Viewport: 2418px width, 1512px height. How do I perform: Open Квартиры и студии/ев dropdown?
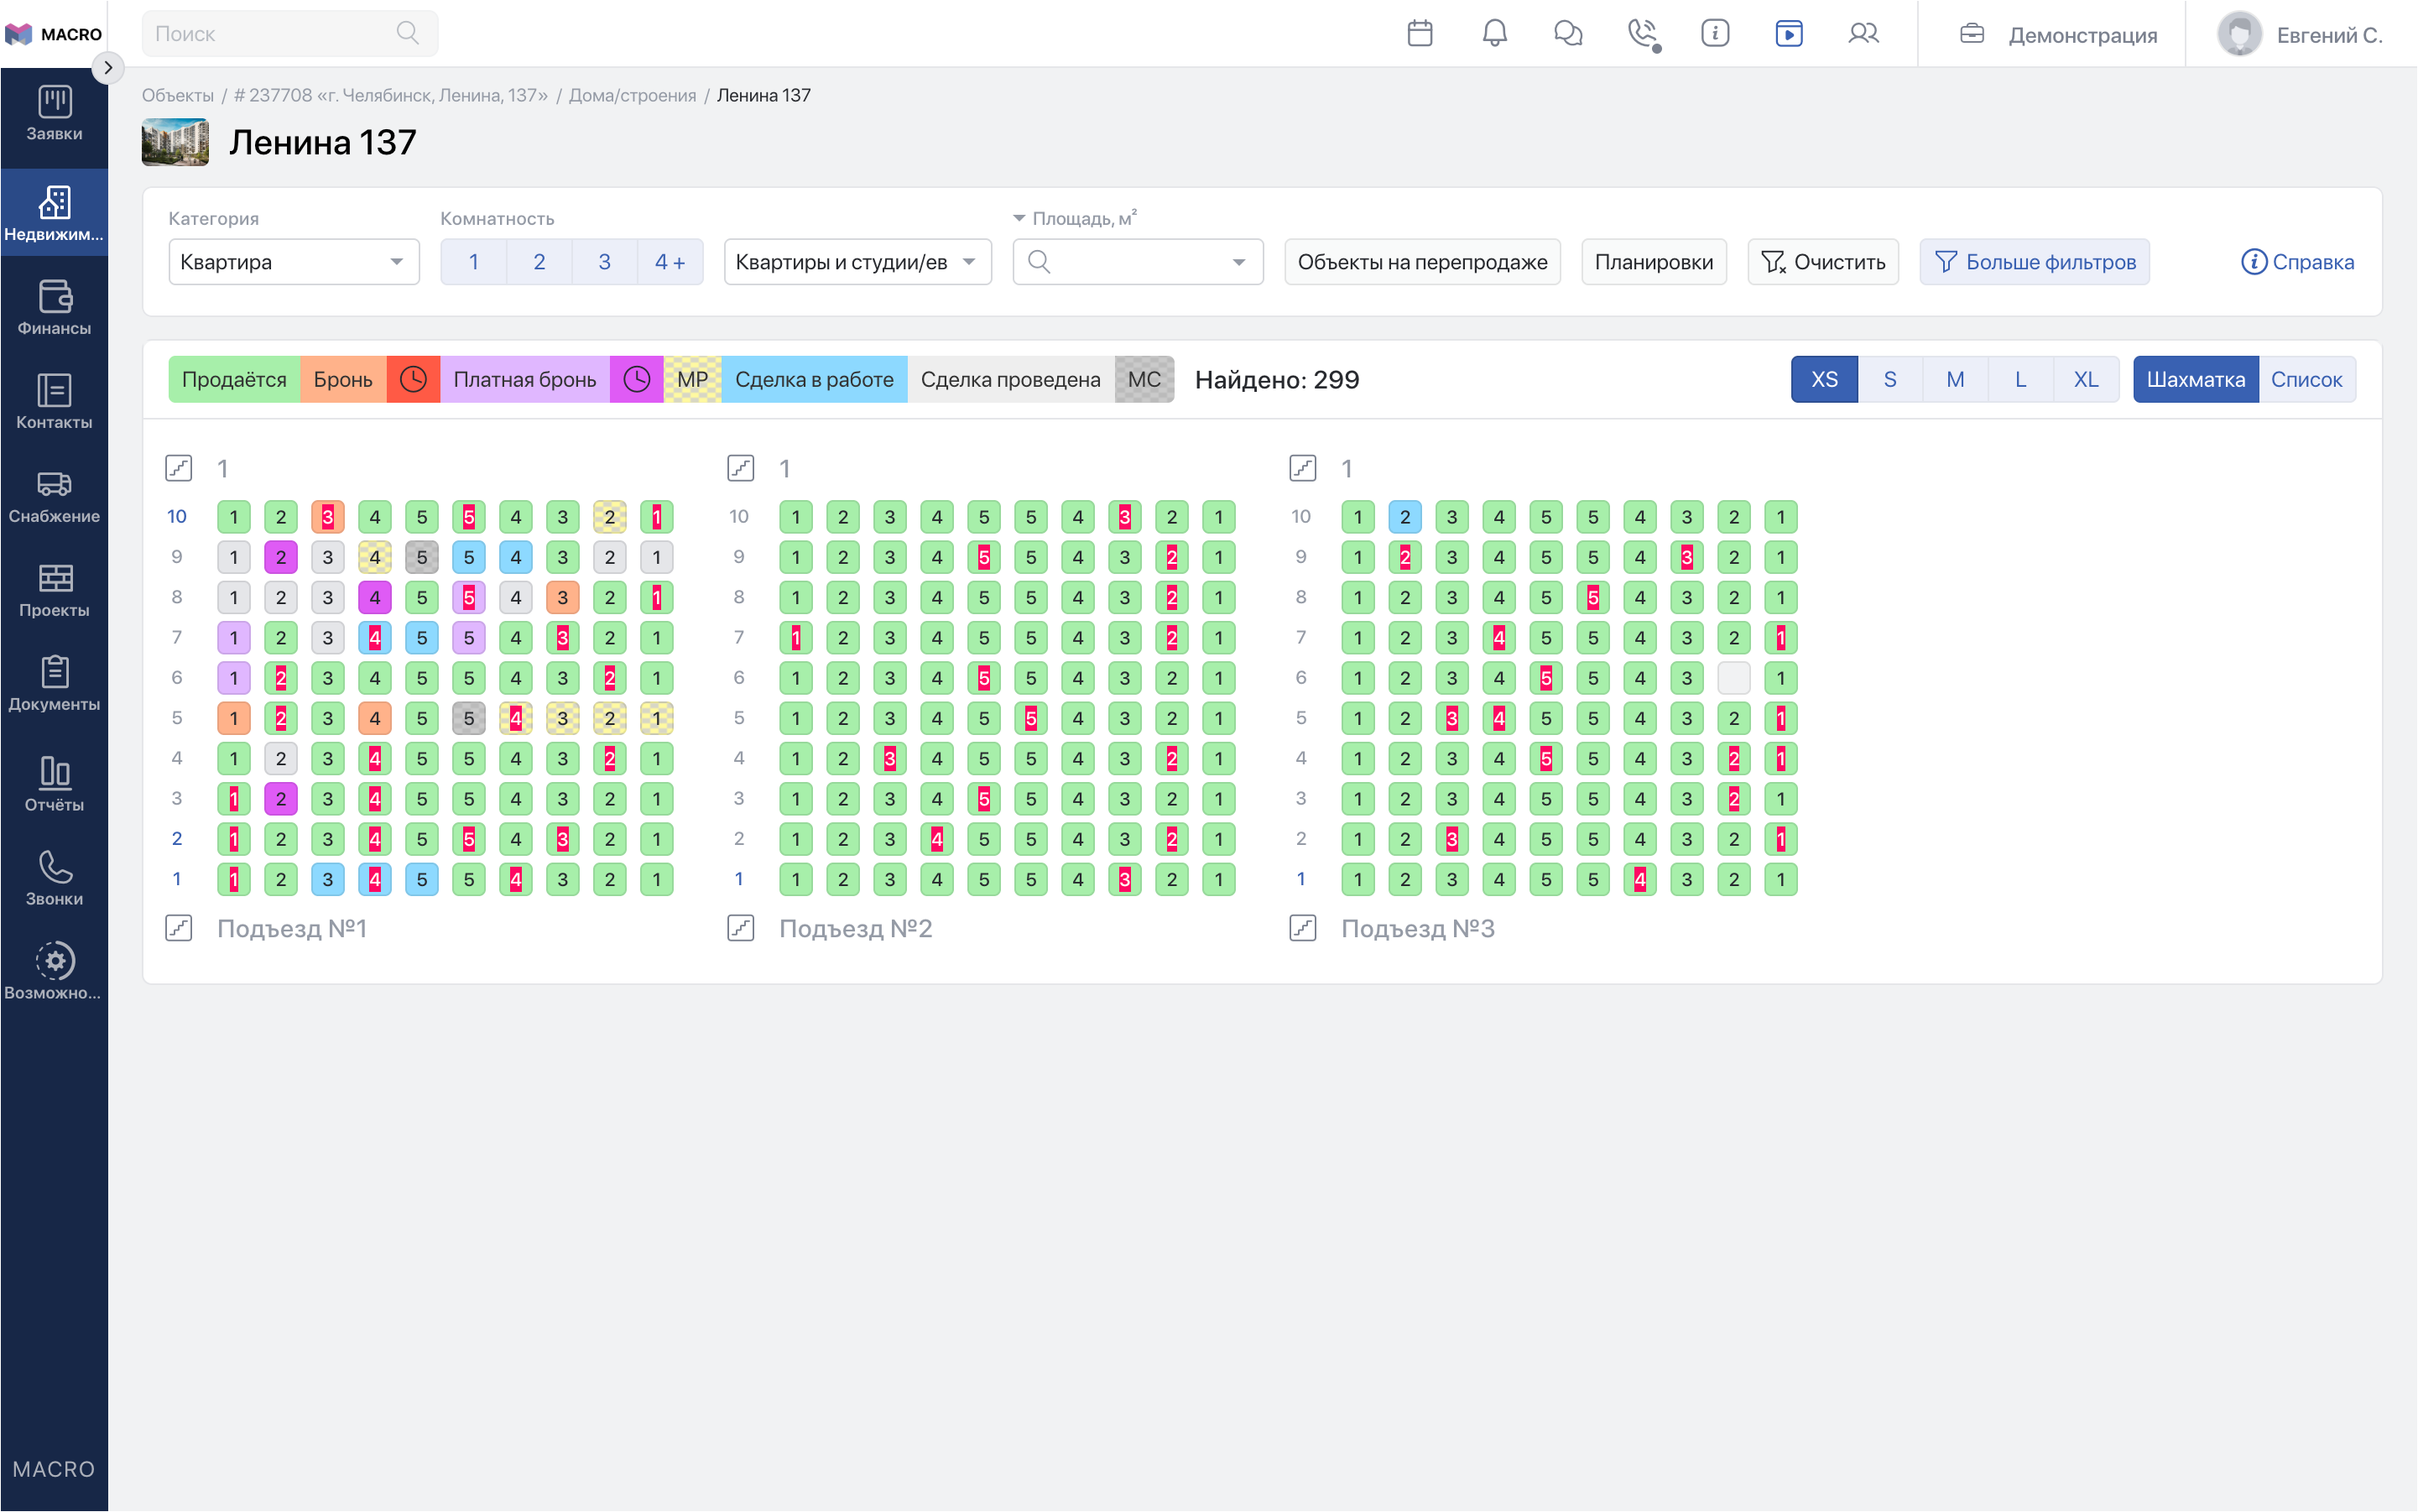pyautogui.click(x=857, y=262)
